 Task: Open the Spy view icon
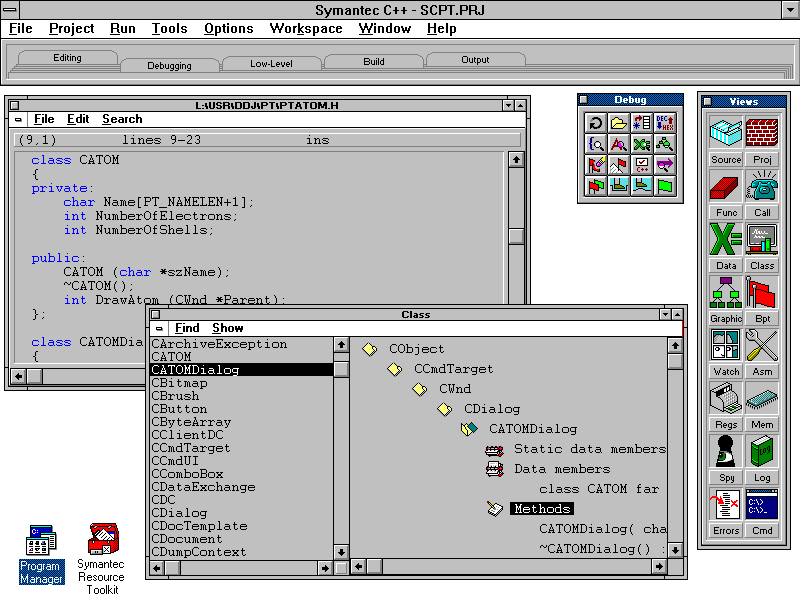tap(726, 451)
